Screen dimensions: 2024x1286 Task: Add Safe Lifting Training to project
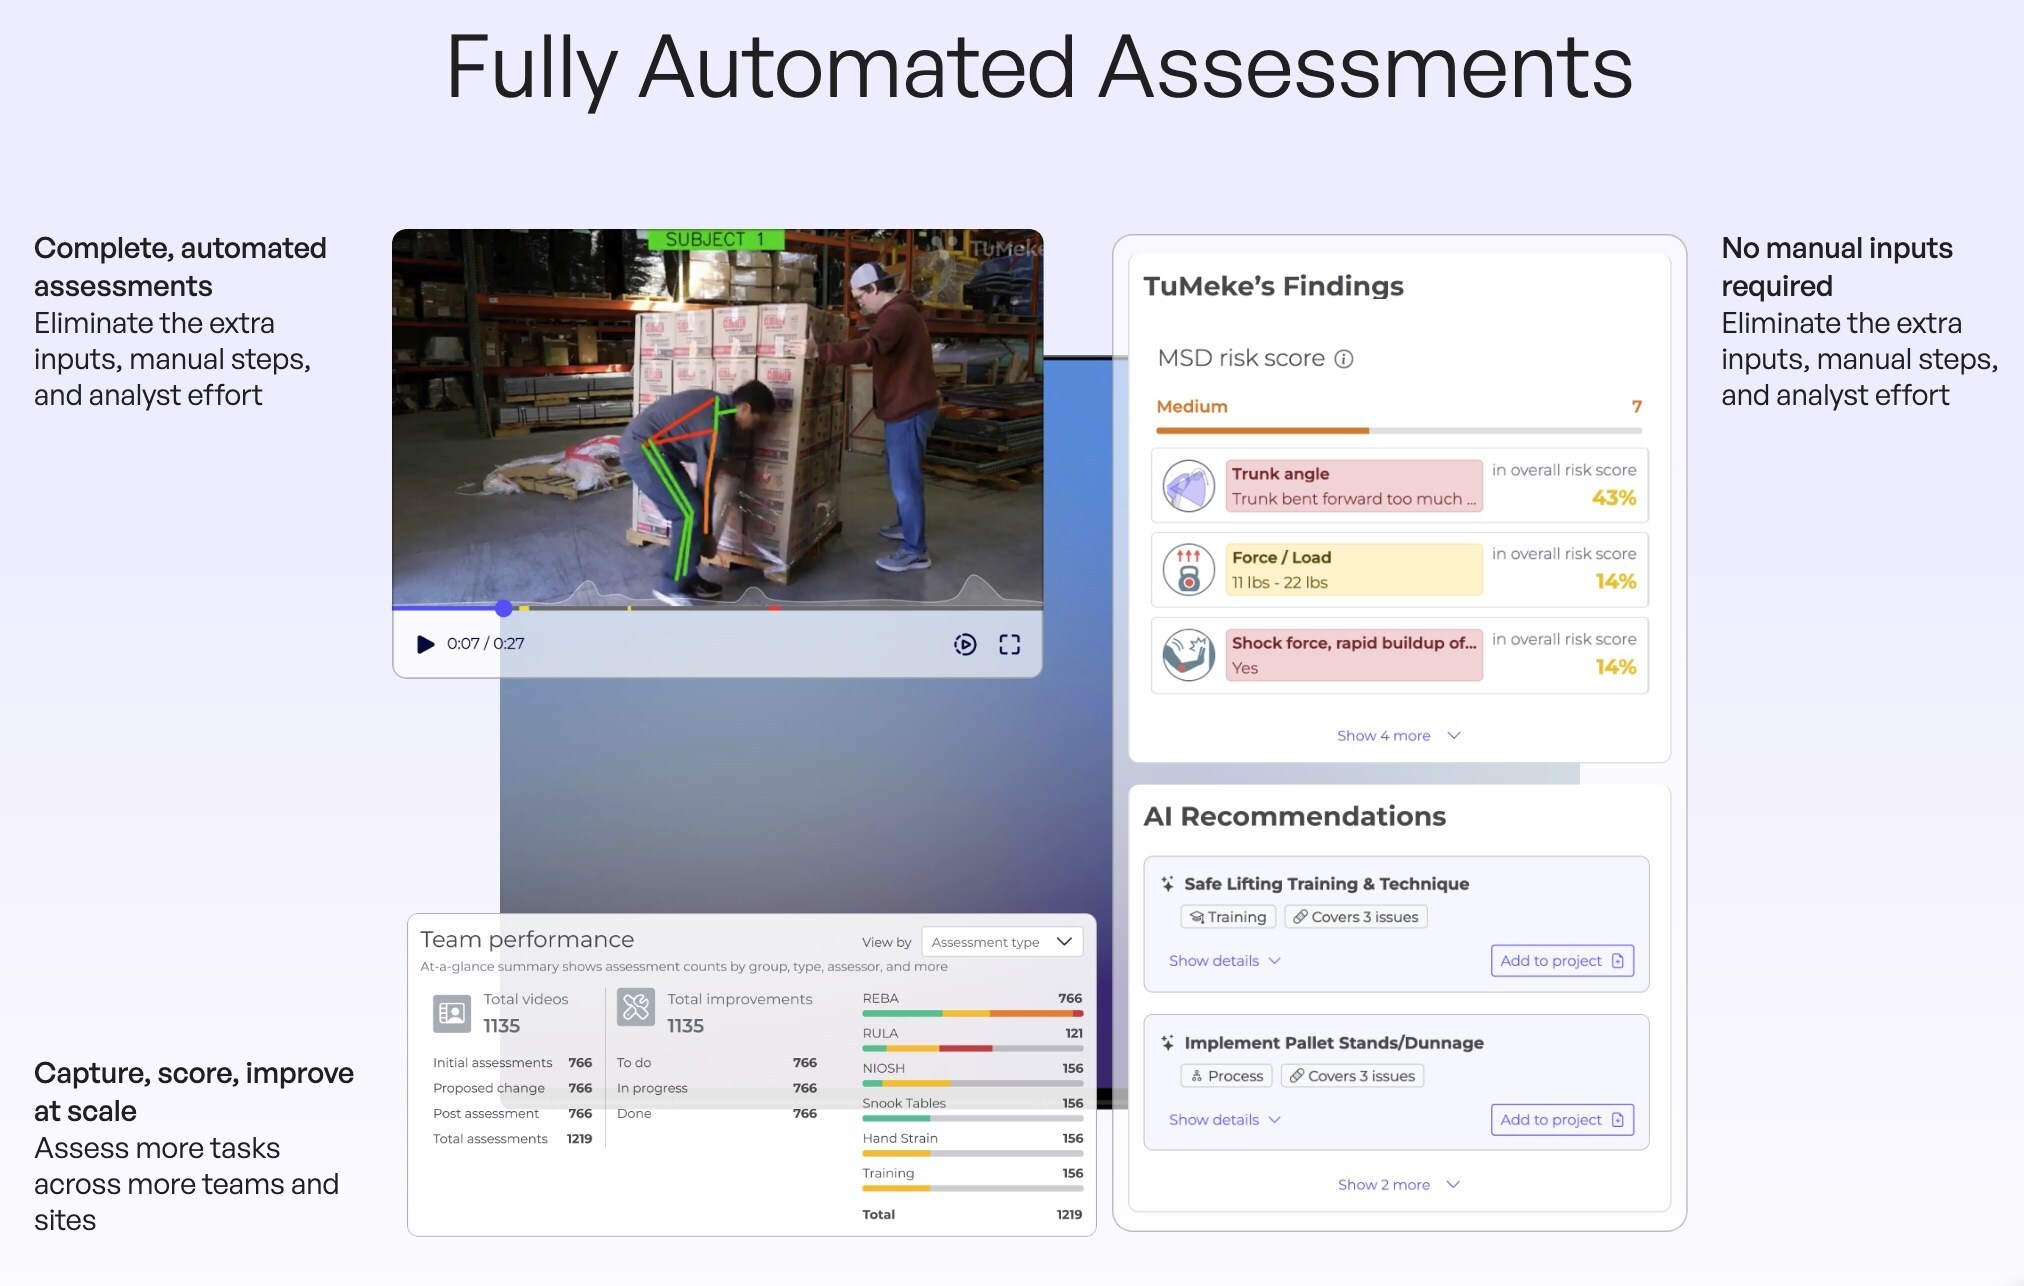1561,961
